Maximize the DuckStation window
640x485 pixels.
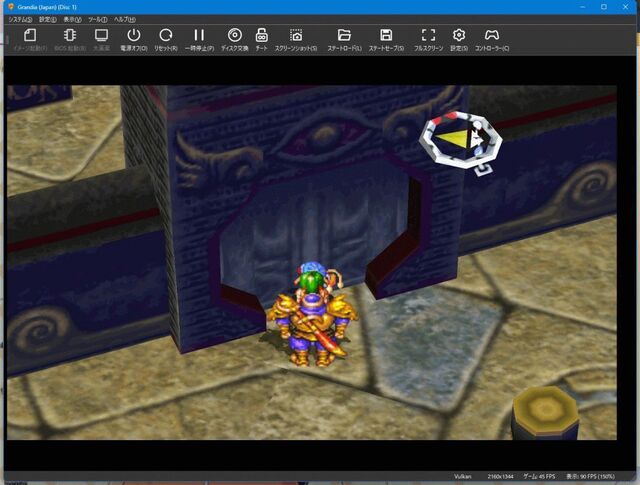point(604,7)
